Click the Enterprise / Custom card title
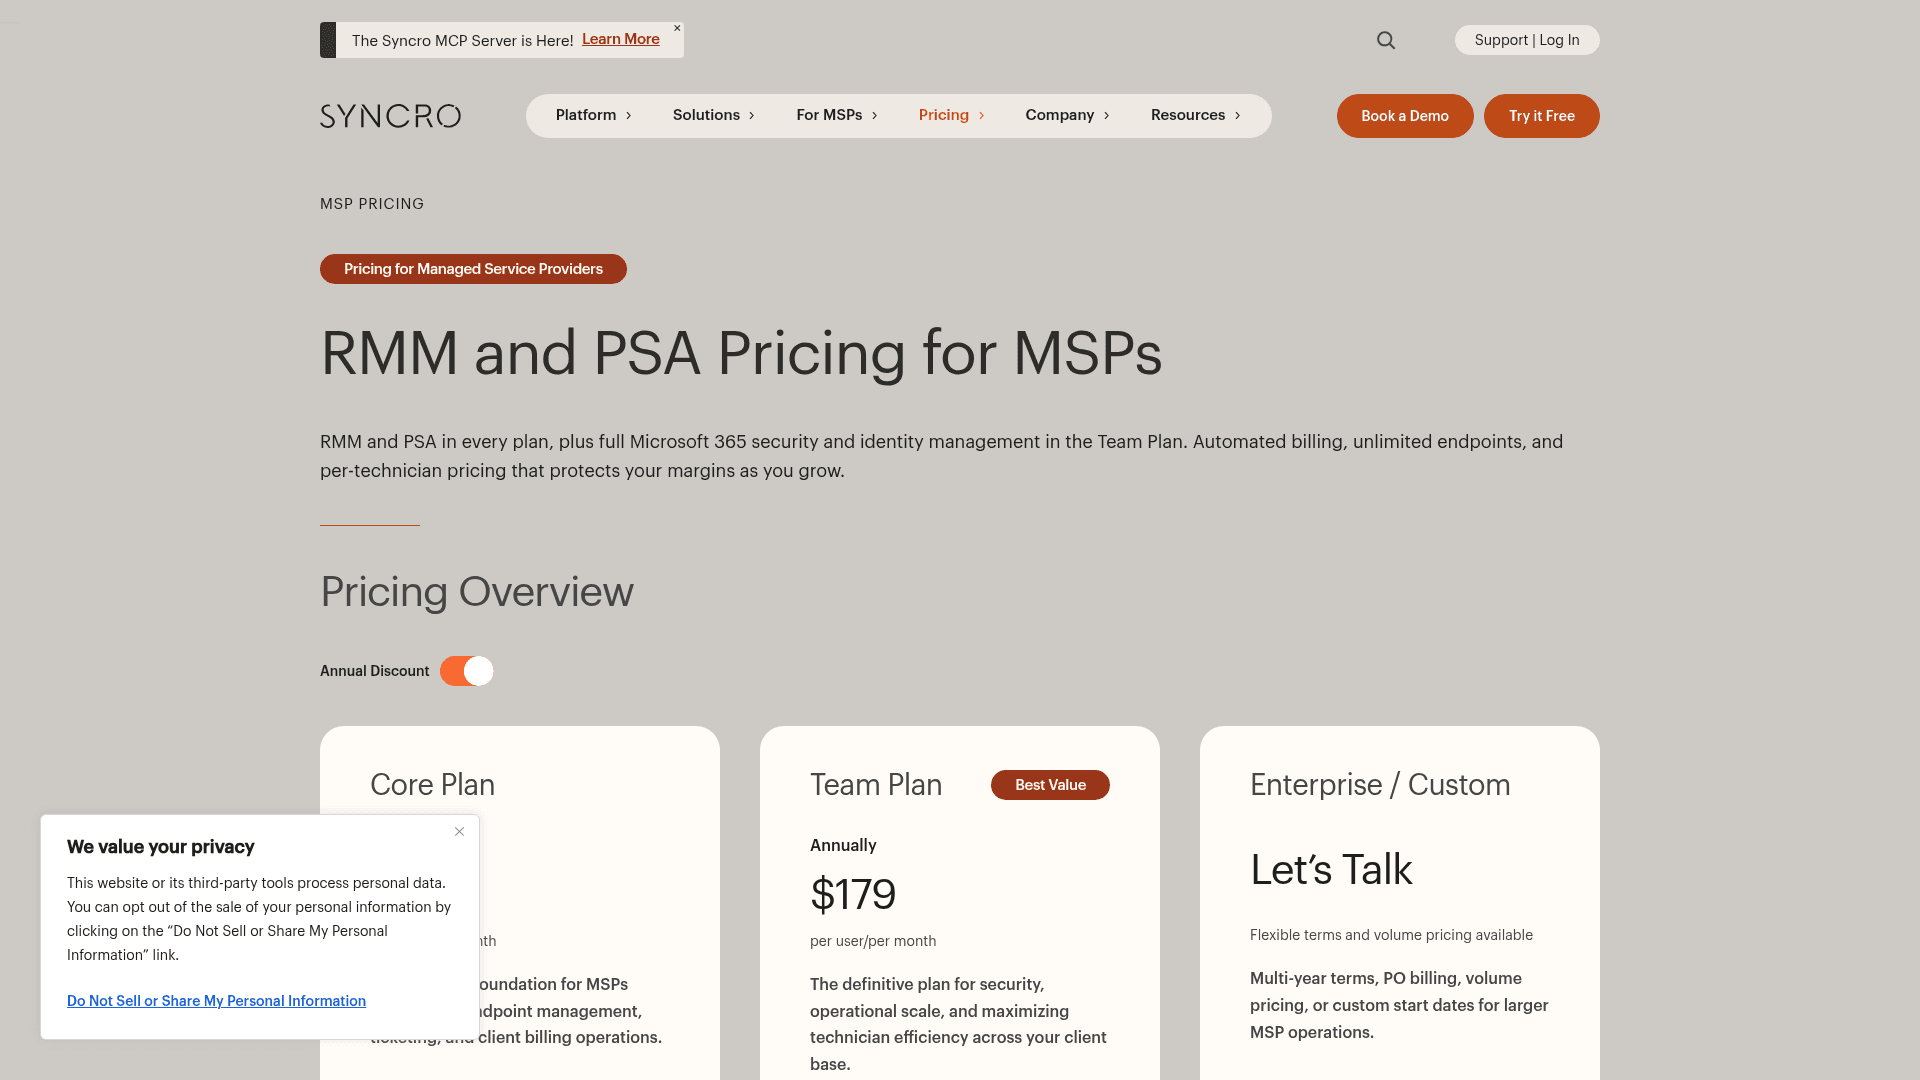The height and width of the screenshot is (1080, 1920). pos(1380,785)
